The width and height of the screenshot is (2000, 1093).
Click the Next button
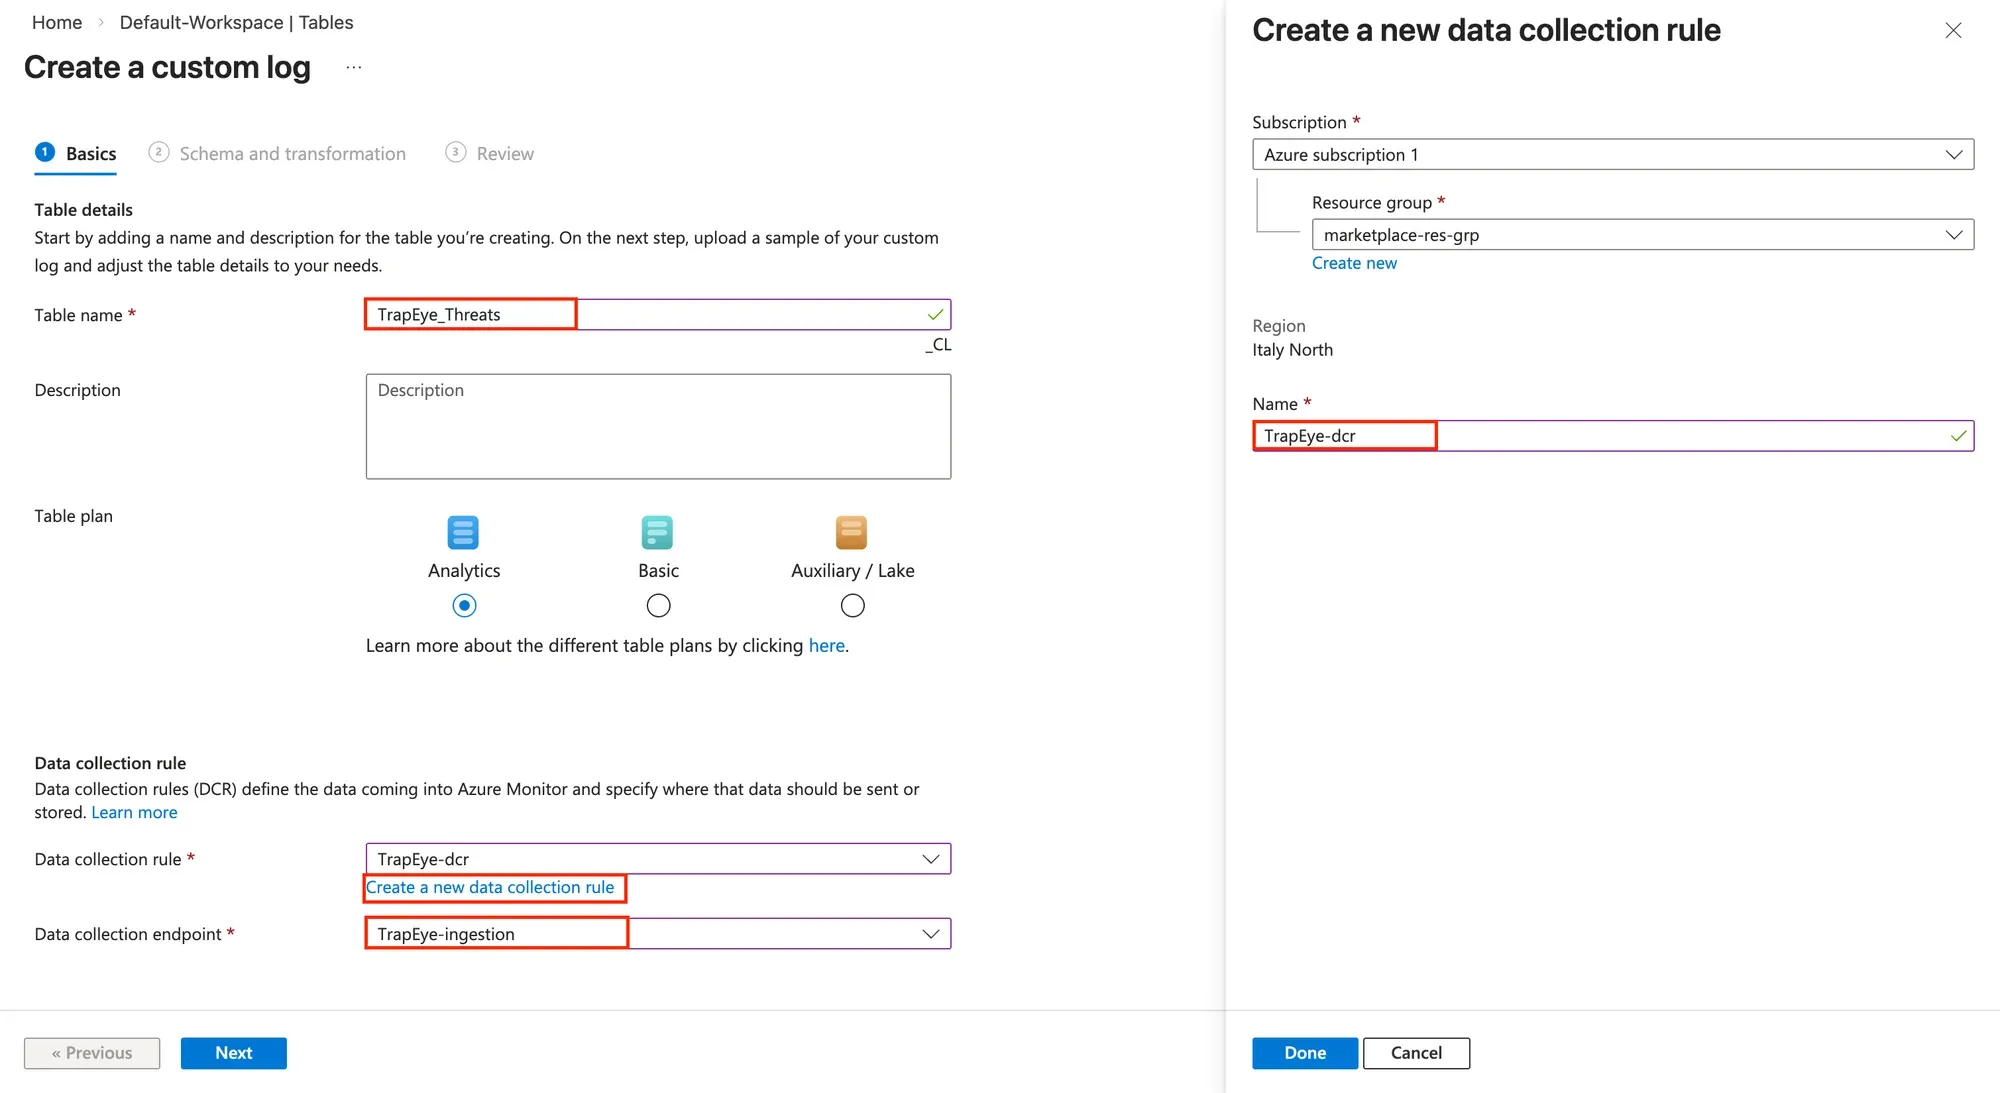(x=233, y=1053)
